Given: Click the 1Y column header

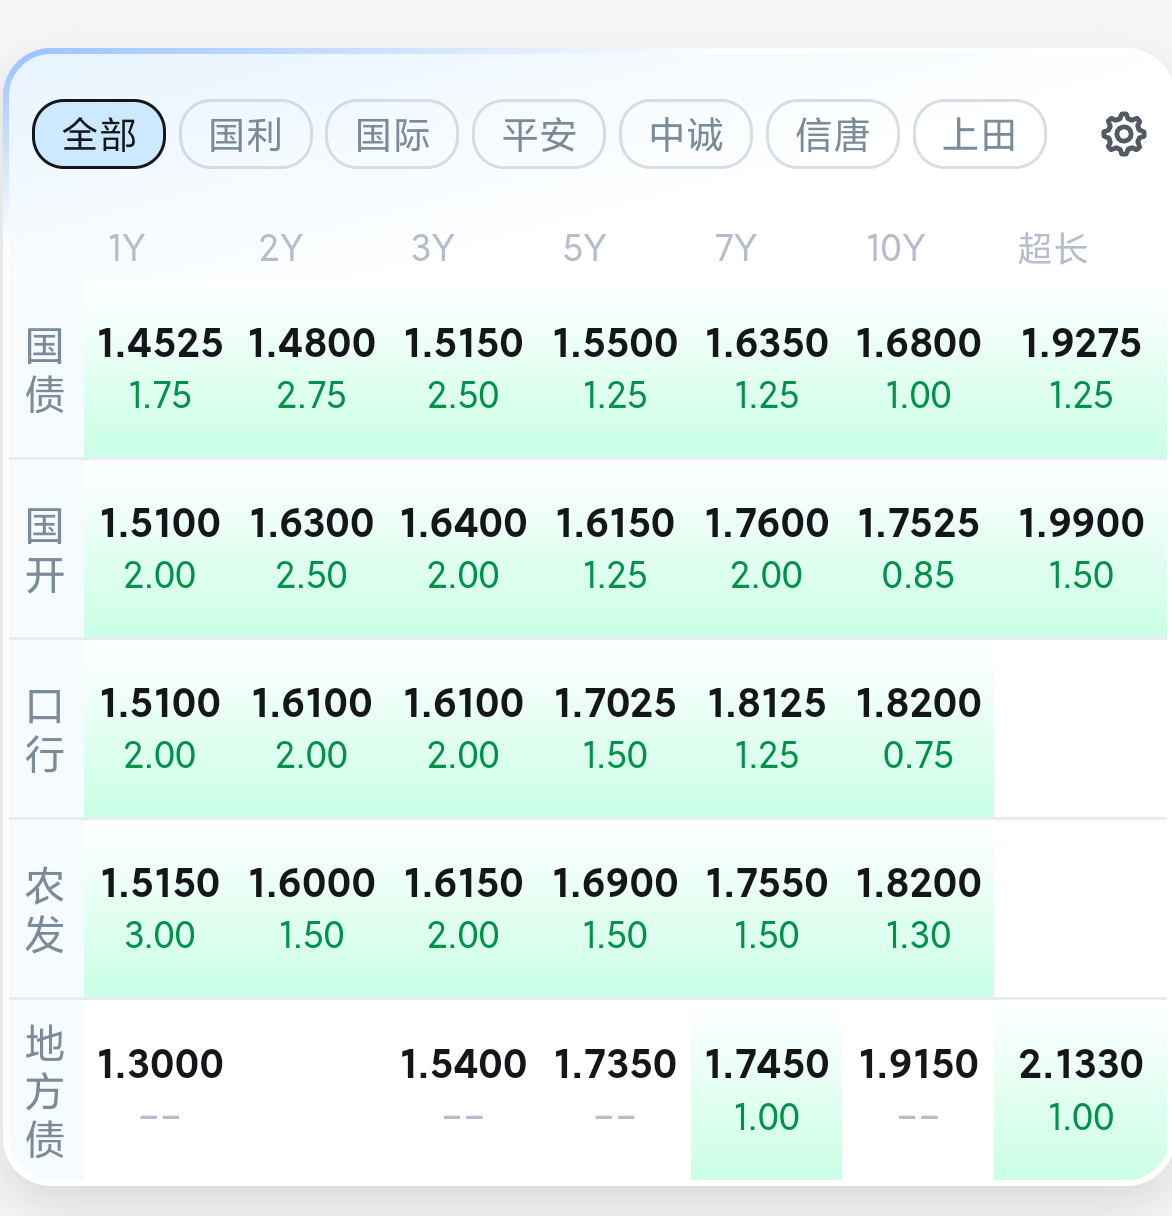Looking at the screenshot, I should click(127, 248).
